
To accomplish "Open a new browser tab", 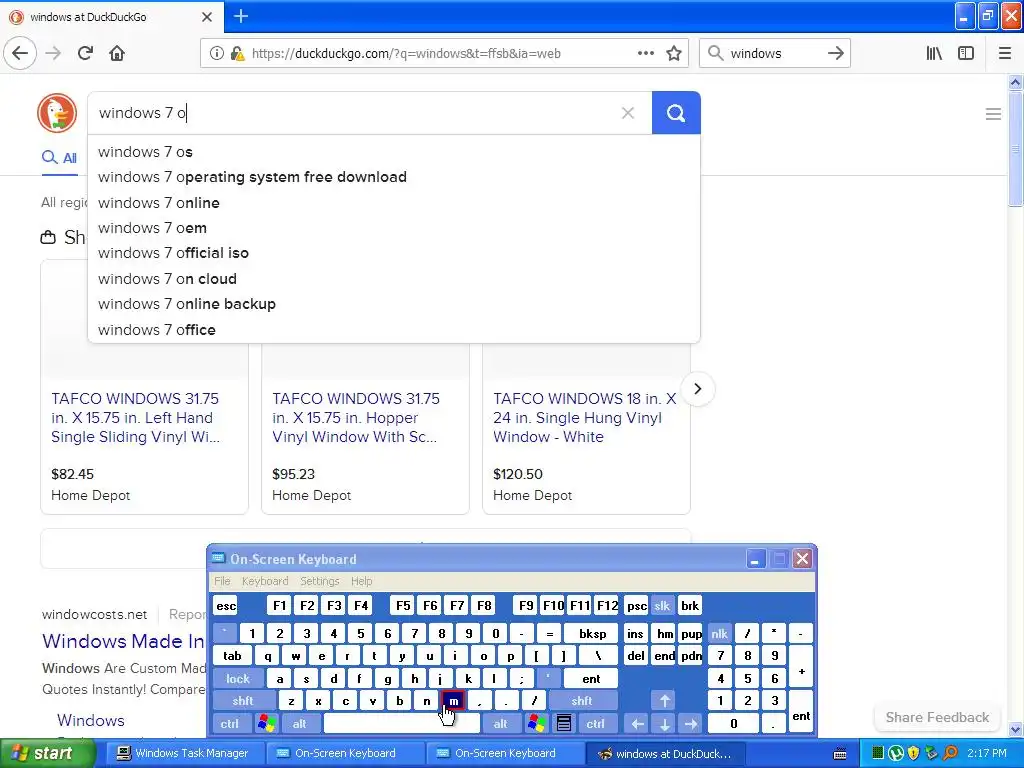I will (240, 16).
